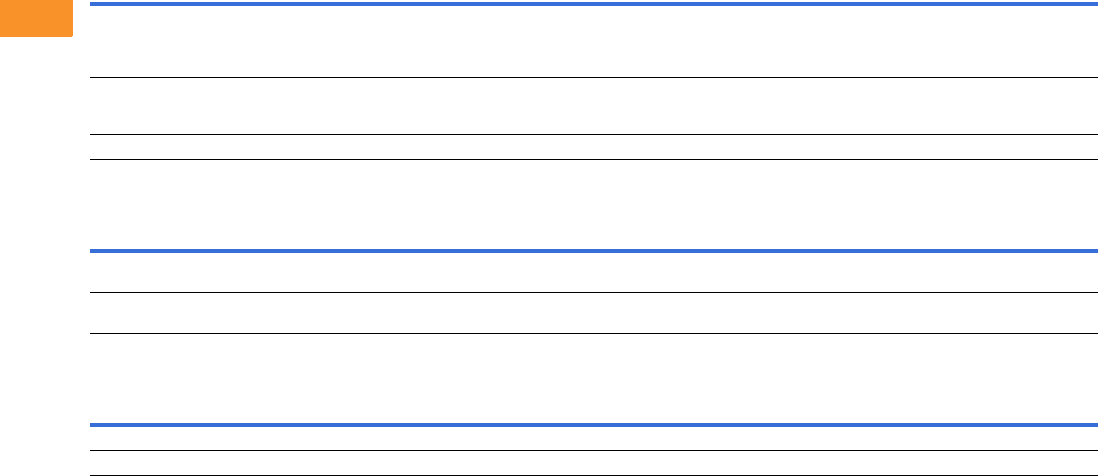Select the first row of the bottom table

tap(594, 438)
